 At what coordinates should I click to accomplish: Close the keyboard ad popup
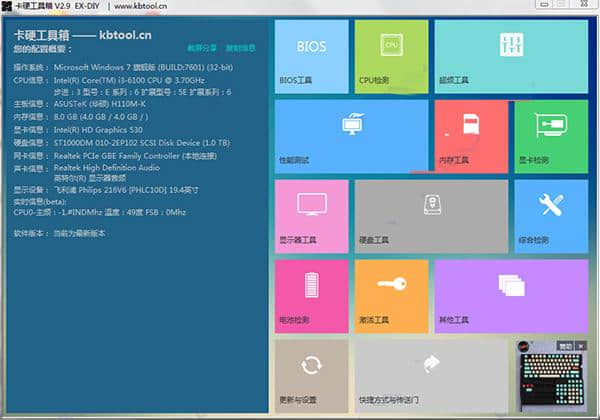click(582, 345)
